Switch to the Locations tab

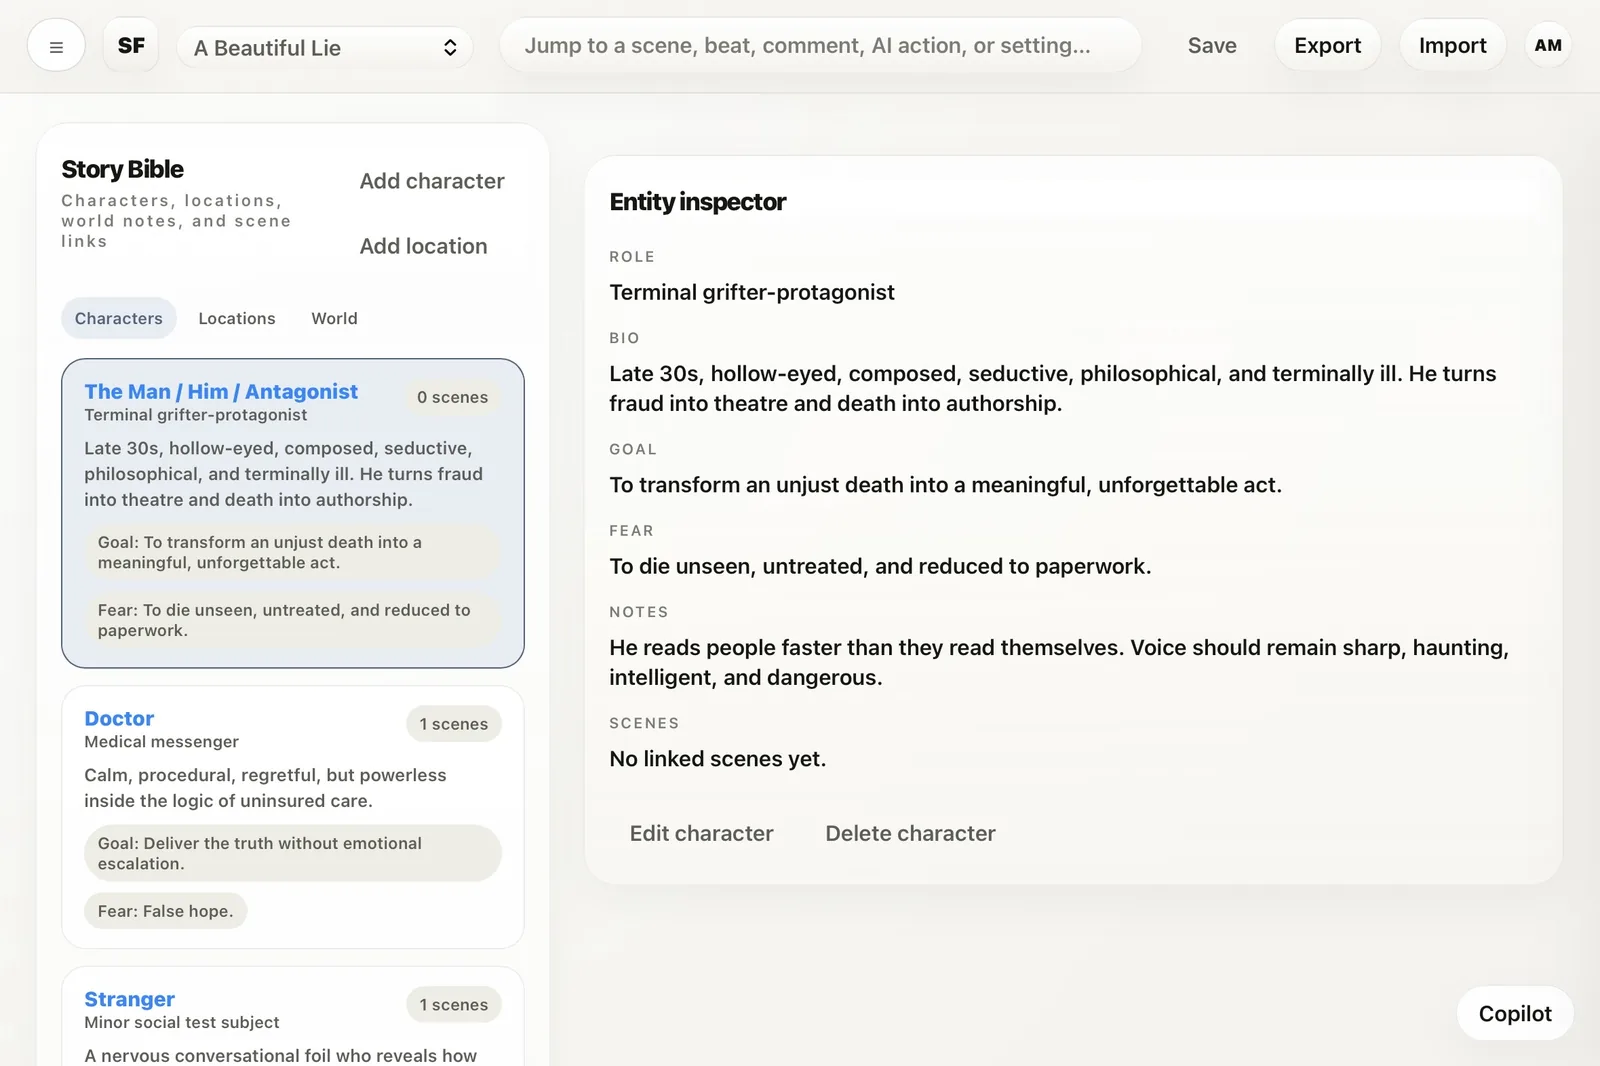(237, 318)
